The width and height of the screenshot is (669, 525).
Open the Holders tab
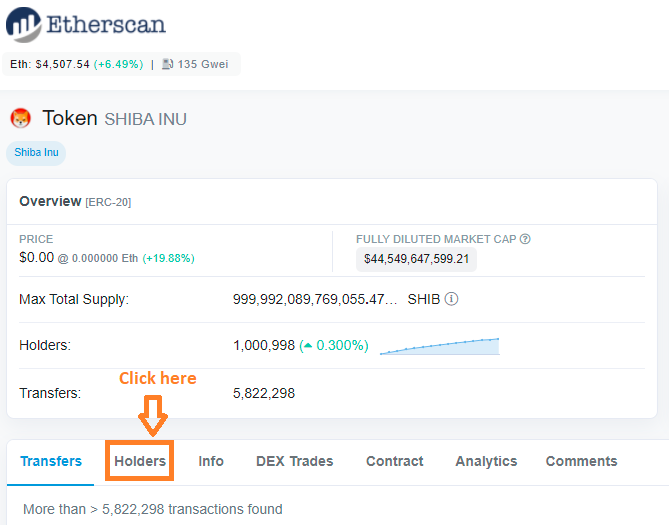click(140, 461)
